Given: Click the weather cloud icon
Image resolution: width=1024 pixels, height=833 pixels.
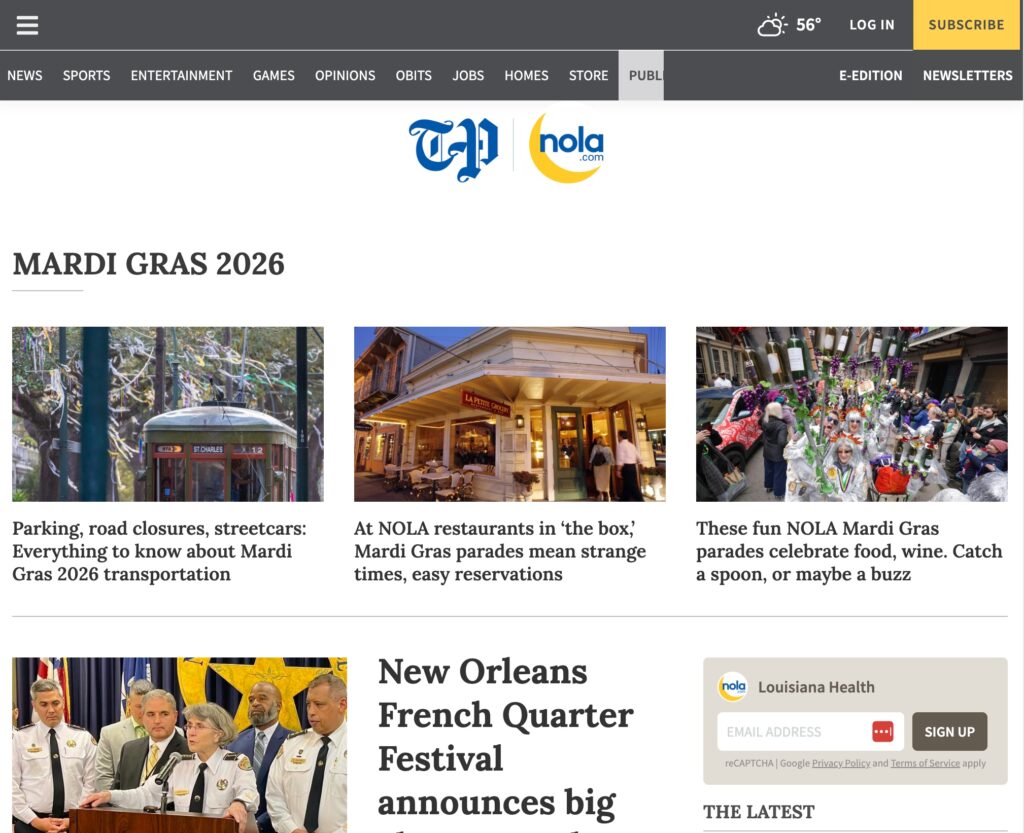Looking at the screenshot, I should [x=772, y=25].
